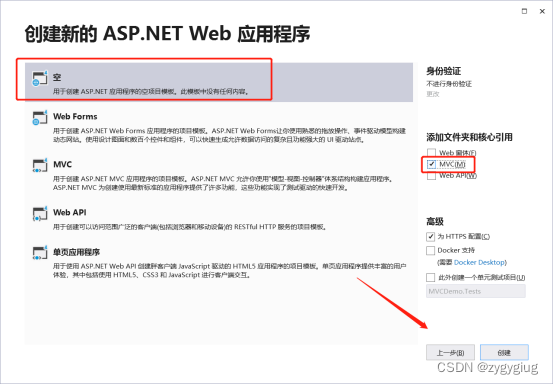Choose the 单页应用程序 template title

(77, 252)
